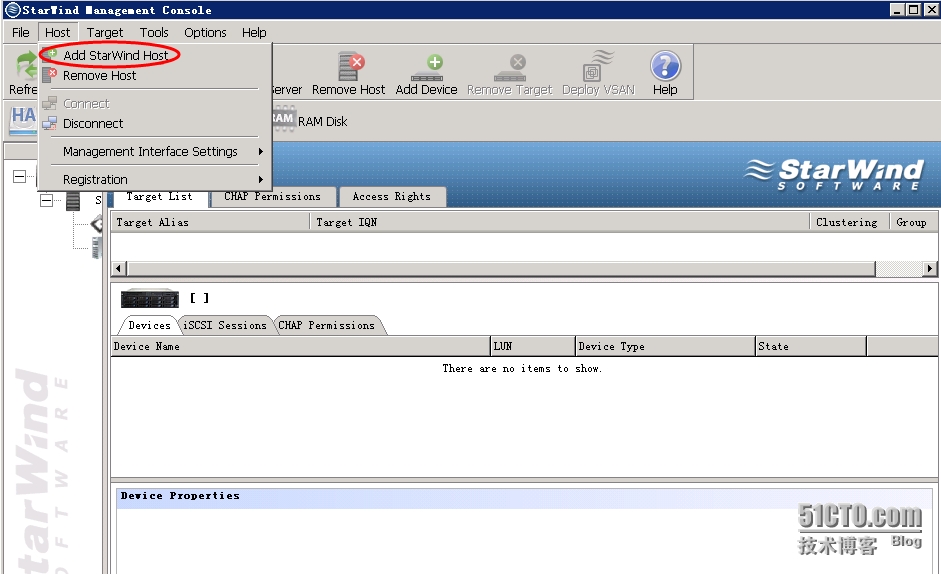Image resolution: width=941 pixels, height=574 pixels.
Task: Open the File menu
Action: [x=20, y=32]
